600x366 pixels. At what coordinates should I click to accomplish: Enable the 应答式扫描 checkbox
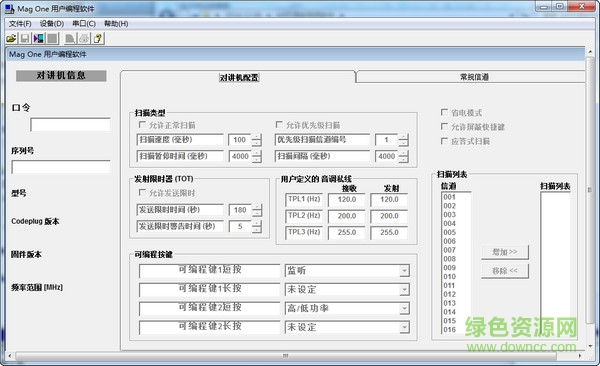[x=444, y=141]
